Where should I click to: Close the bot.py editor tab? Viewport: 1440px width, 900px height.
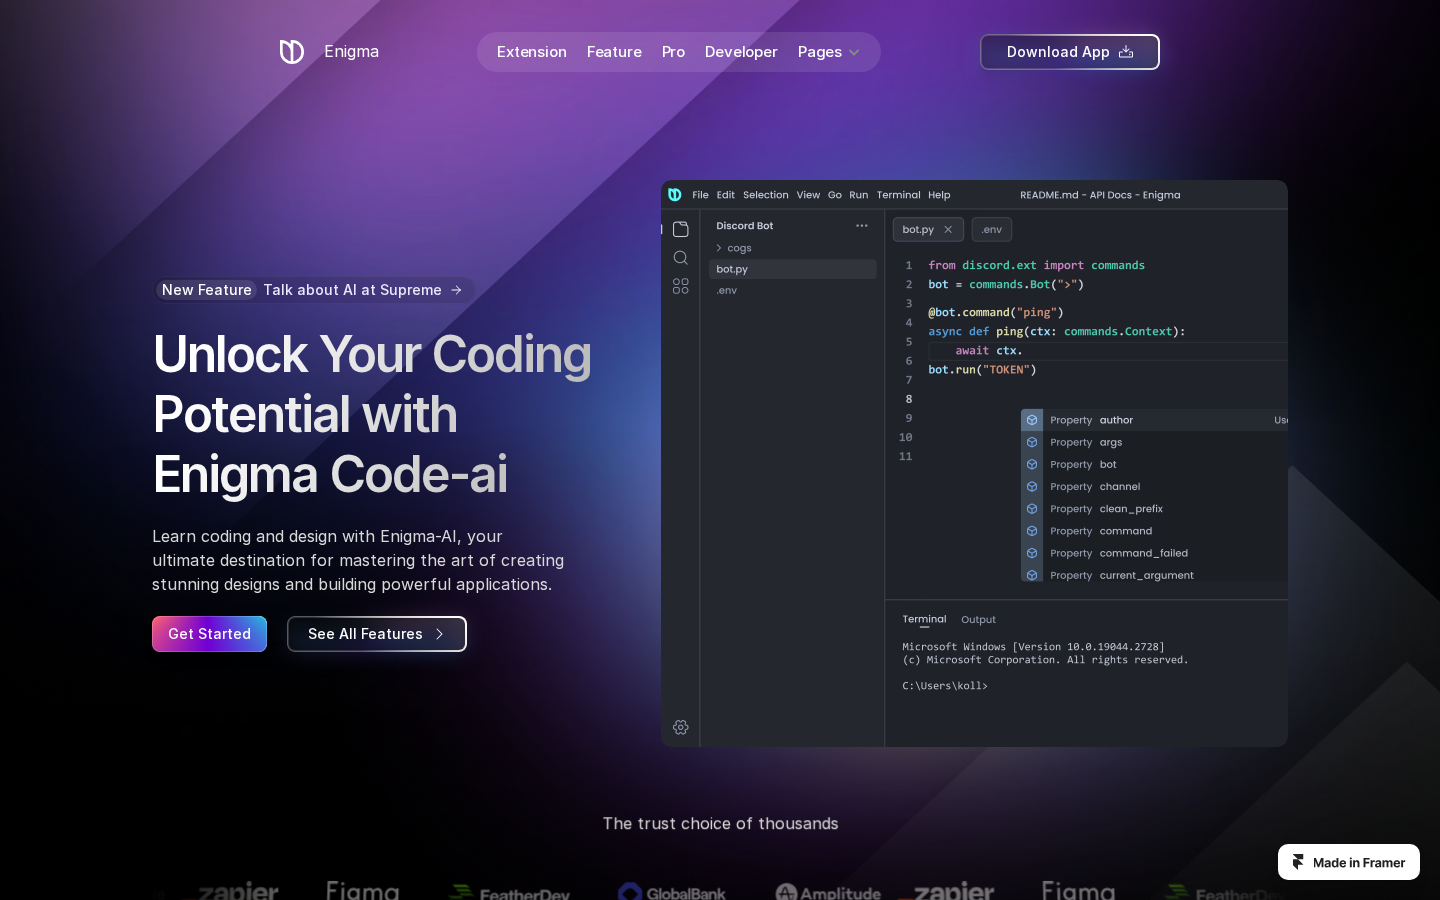click(948, 230)
